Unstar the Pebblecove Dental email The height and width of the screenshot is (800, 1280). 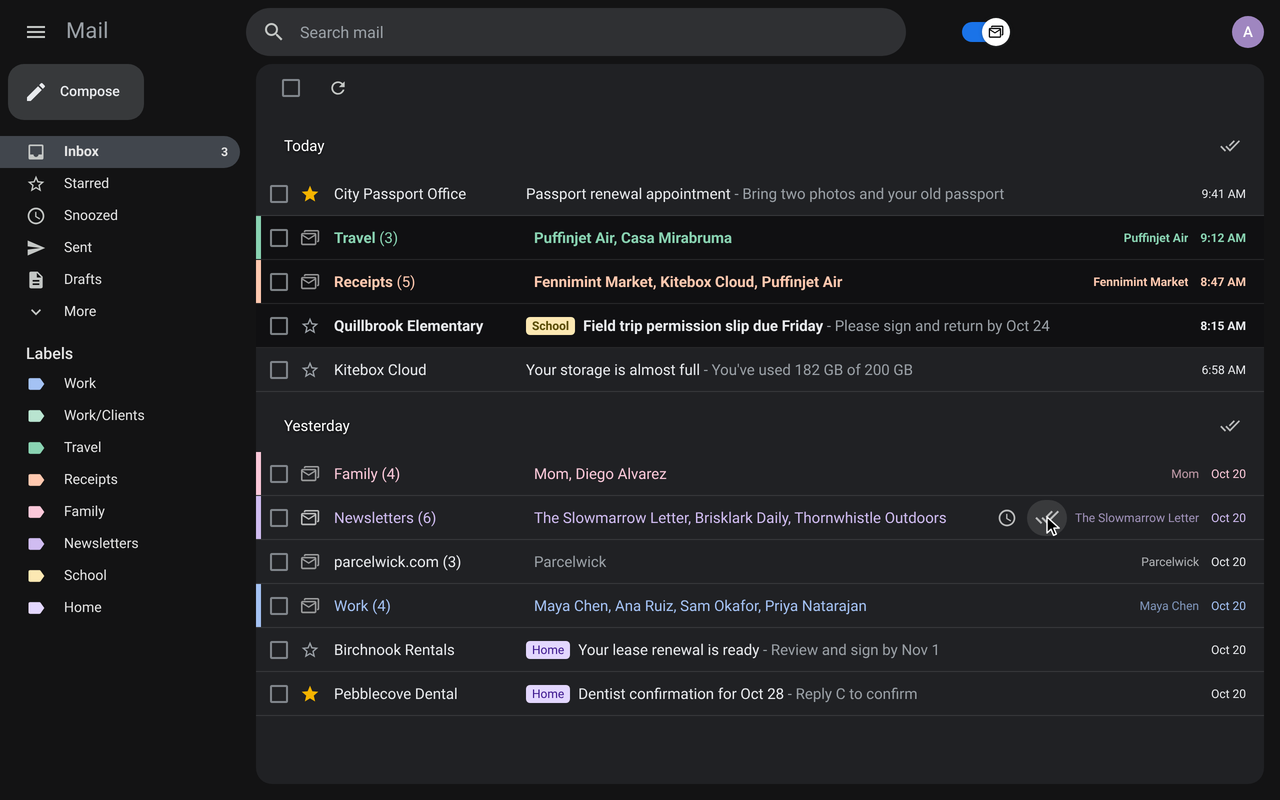coord(310,694)
